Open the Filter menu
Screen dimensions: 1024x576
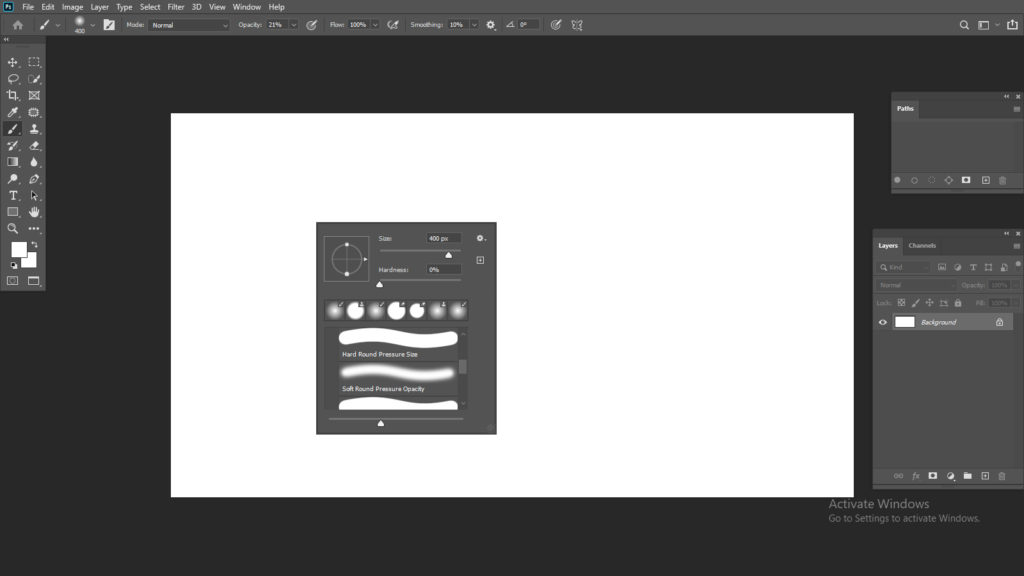pos(176,7)
